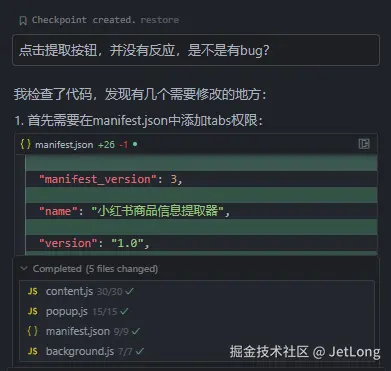The image size is (391, 371).
Task: Click the JS icon beside content.js
Action: (x=33, y=291)
